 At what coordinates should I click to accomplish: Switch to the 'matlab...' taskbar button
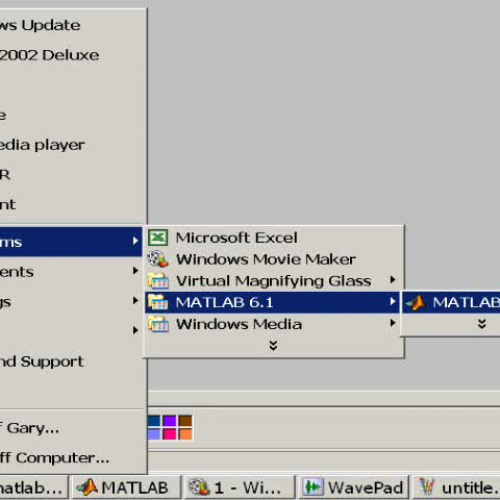click(33, 488)
